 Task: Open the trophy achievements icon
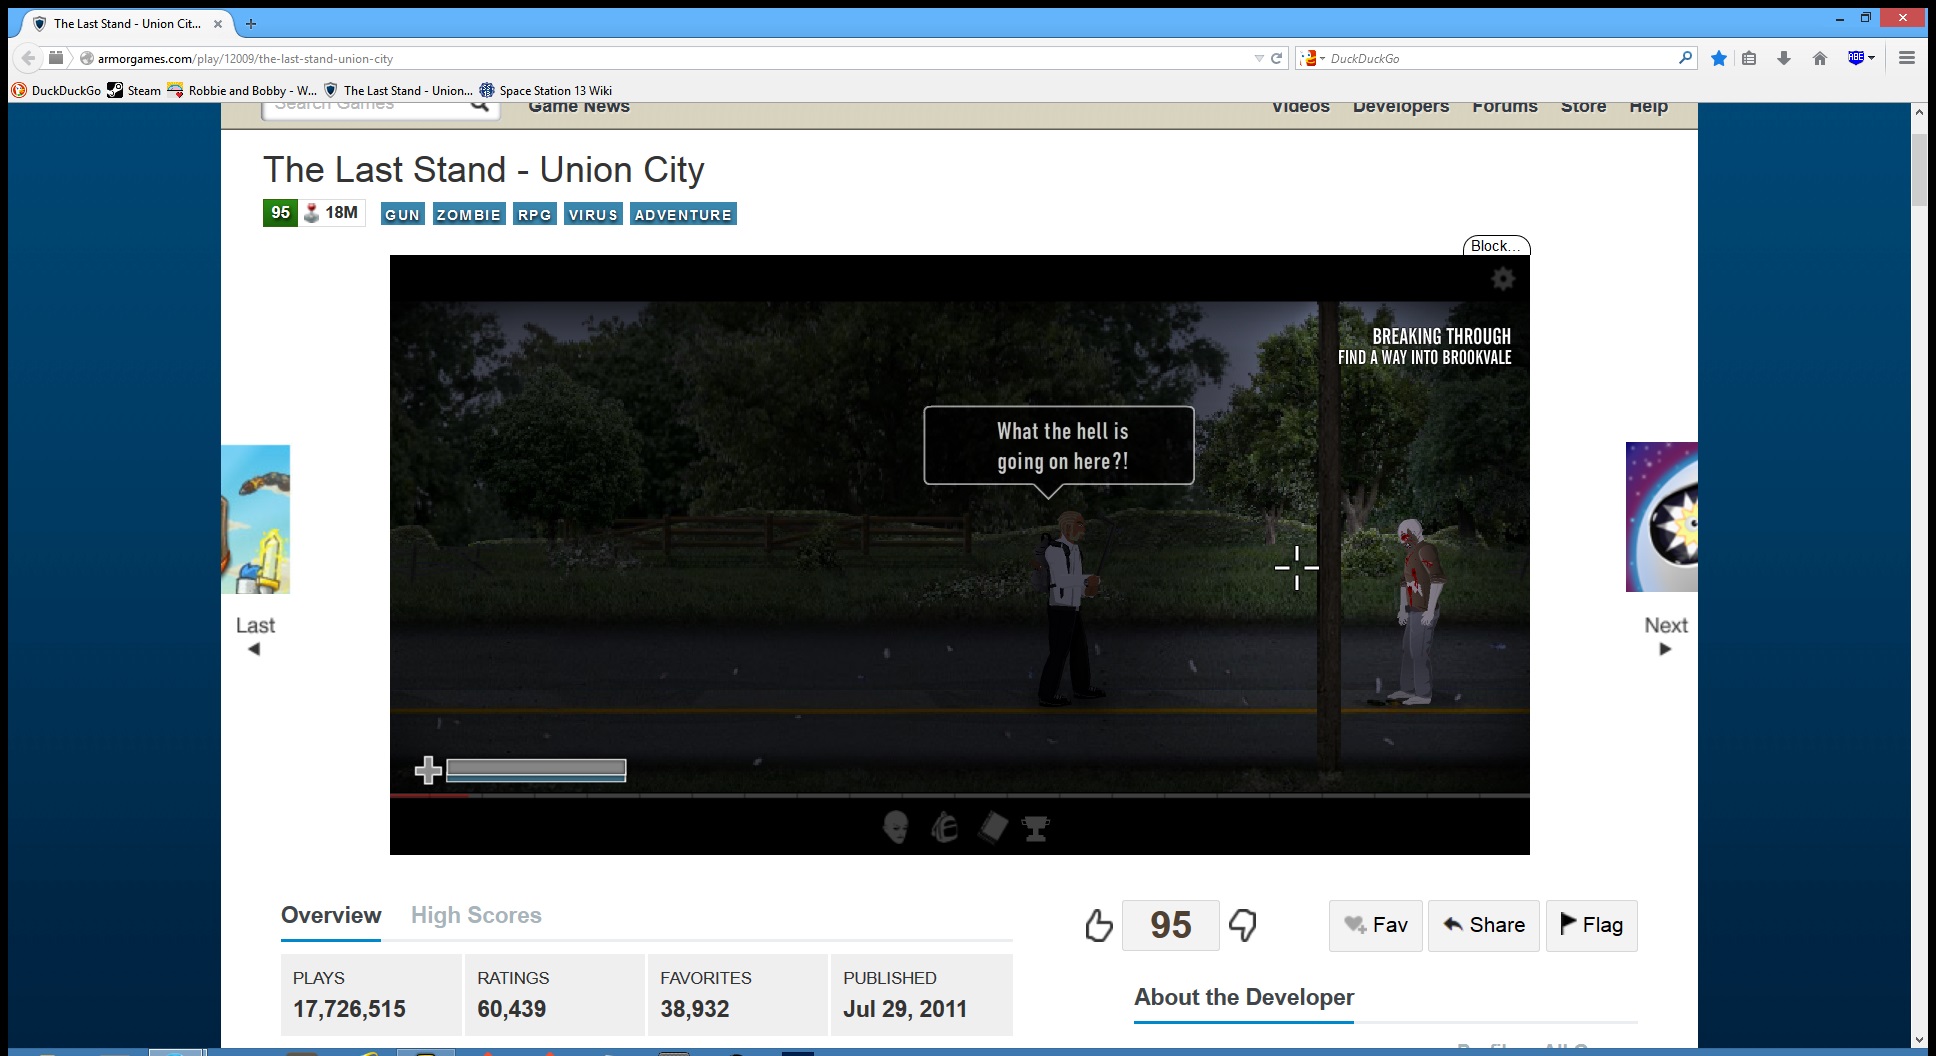tap(1036, 827)
